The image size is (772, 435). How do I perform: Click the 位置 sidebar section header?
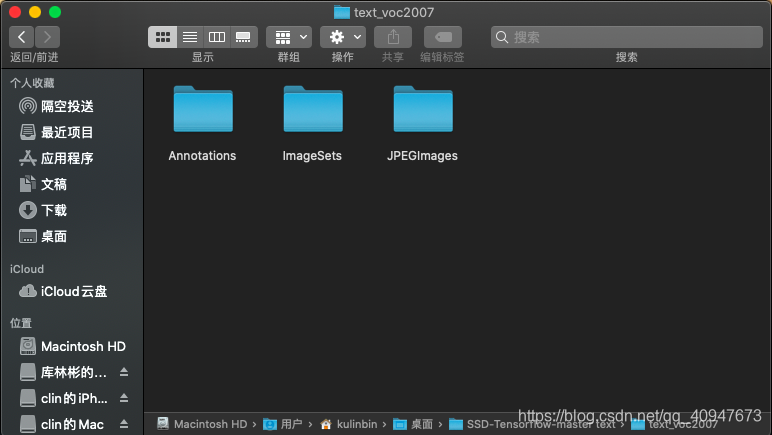point(21,323)
